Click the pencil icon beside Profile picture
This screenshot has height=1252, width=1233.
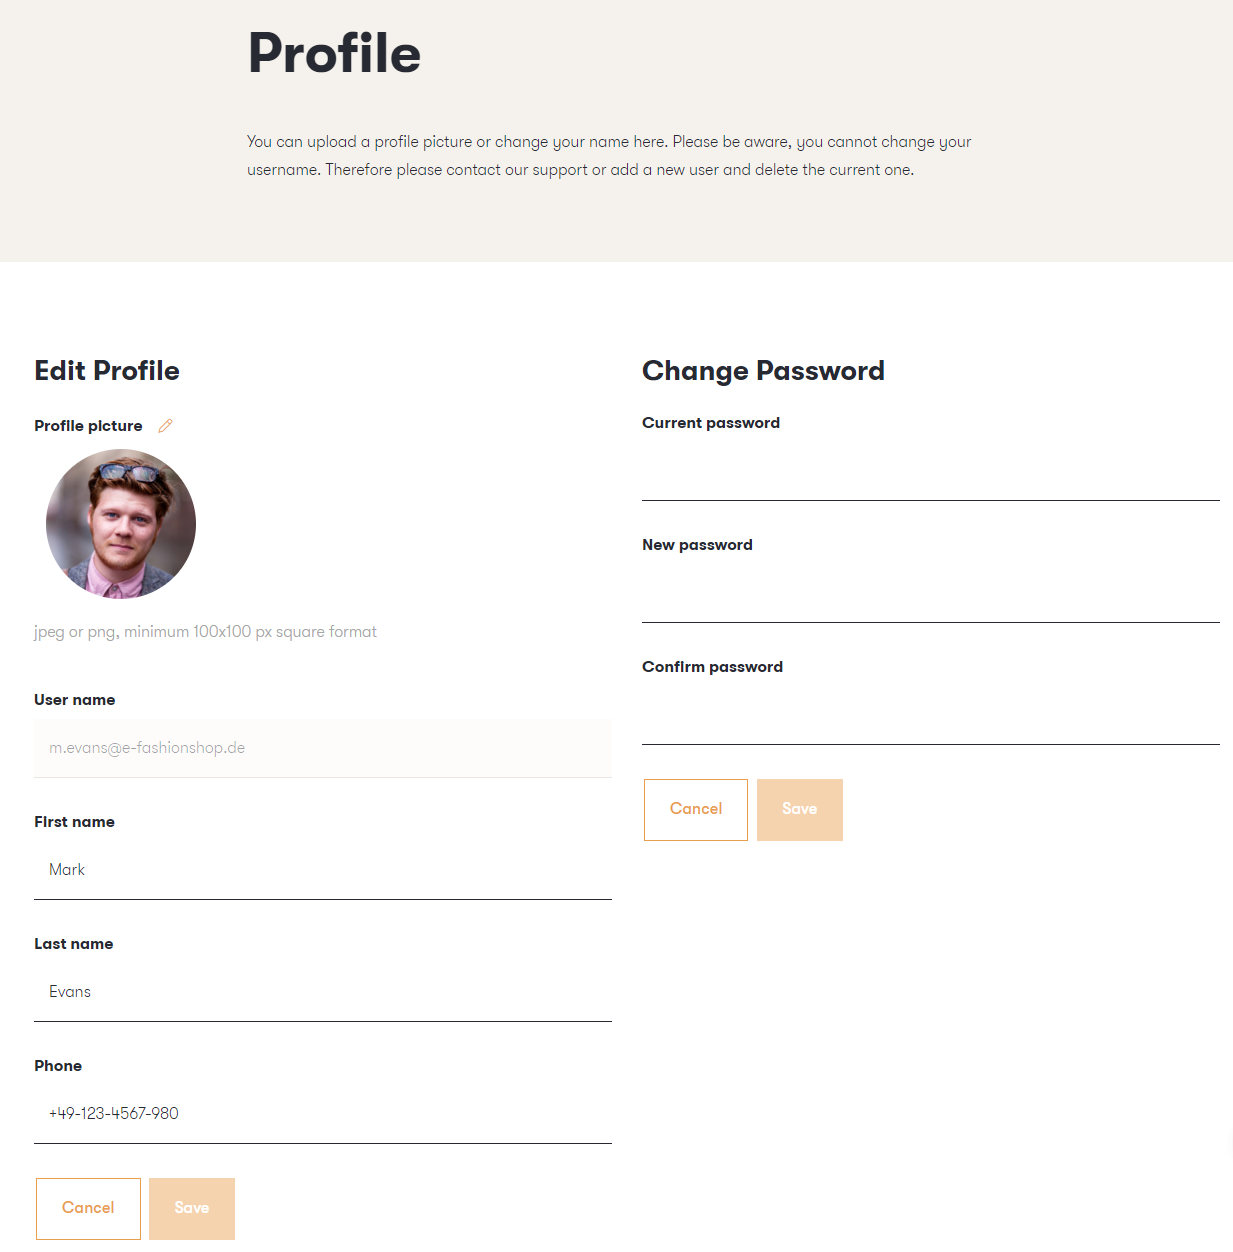point(166,426)
